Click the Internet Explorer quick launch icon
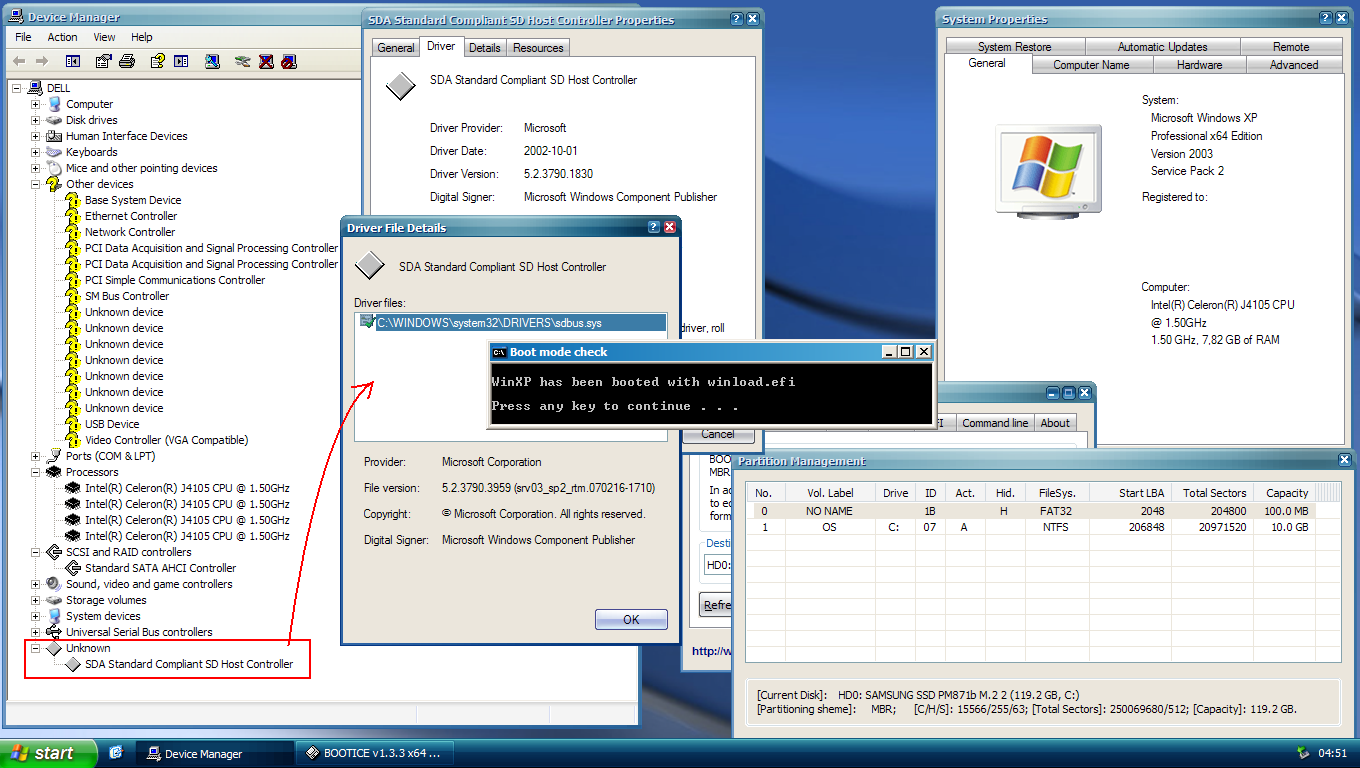Image resolution: width=1360 pixels, height=768 pixels. pyautogui.click(x=116, y=752)
